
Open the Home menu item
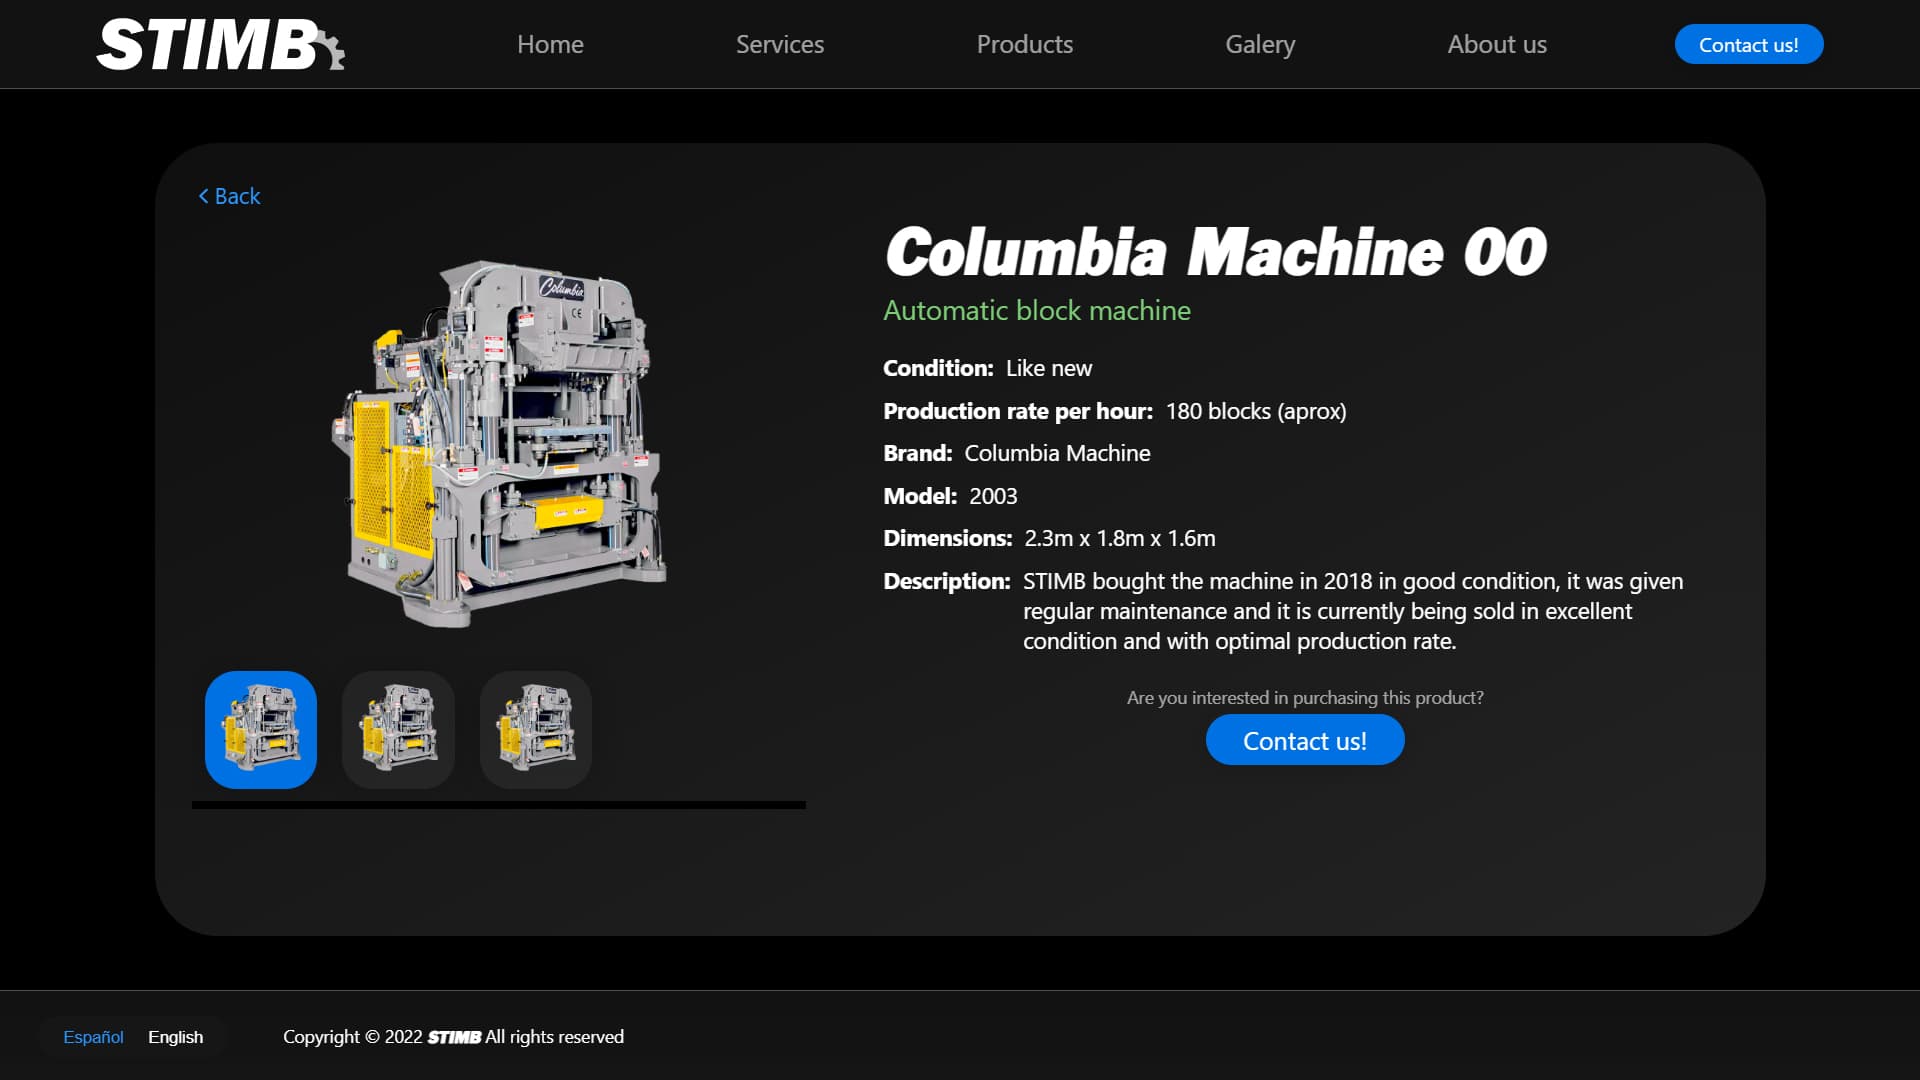550,44
